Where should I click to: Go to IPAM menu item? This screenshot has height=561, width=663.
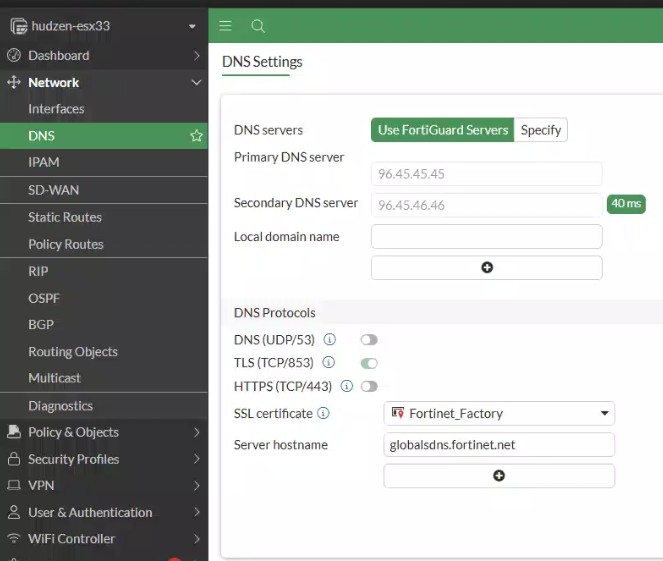pyautogui.click(x=104, y=162)
